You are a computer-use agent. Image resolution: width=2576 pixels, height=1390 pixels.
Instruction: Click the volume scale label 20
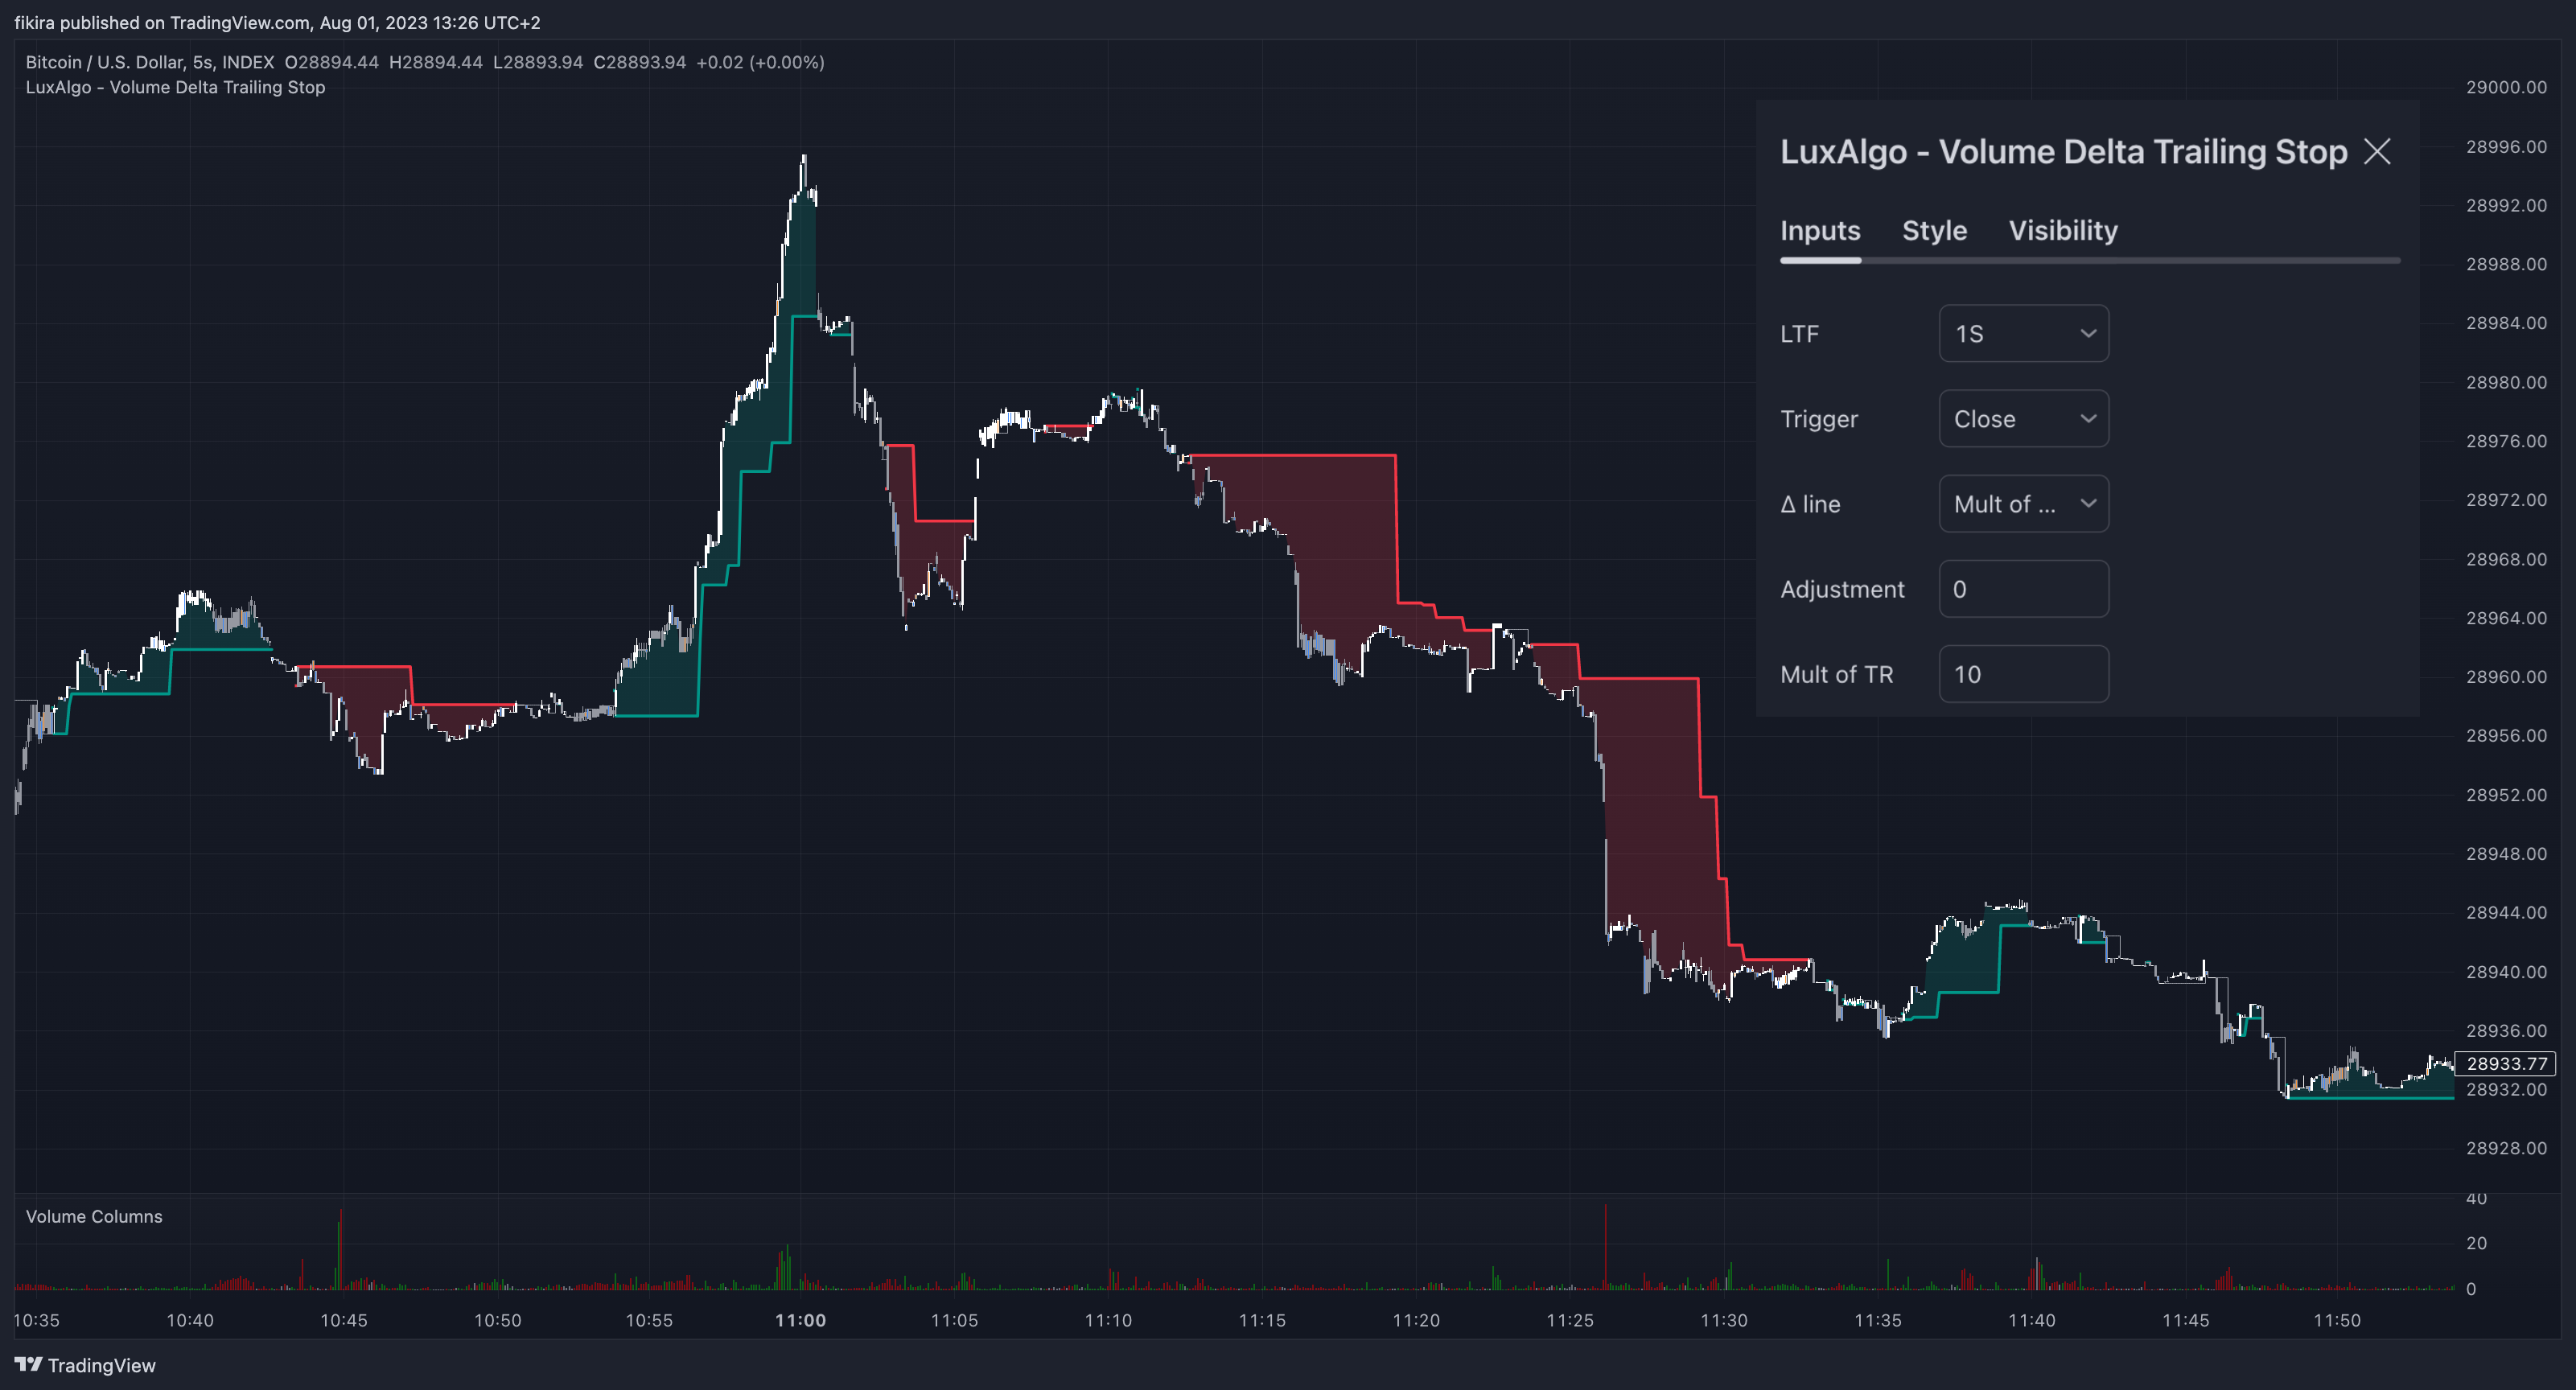[2476, 1243]
